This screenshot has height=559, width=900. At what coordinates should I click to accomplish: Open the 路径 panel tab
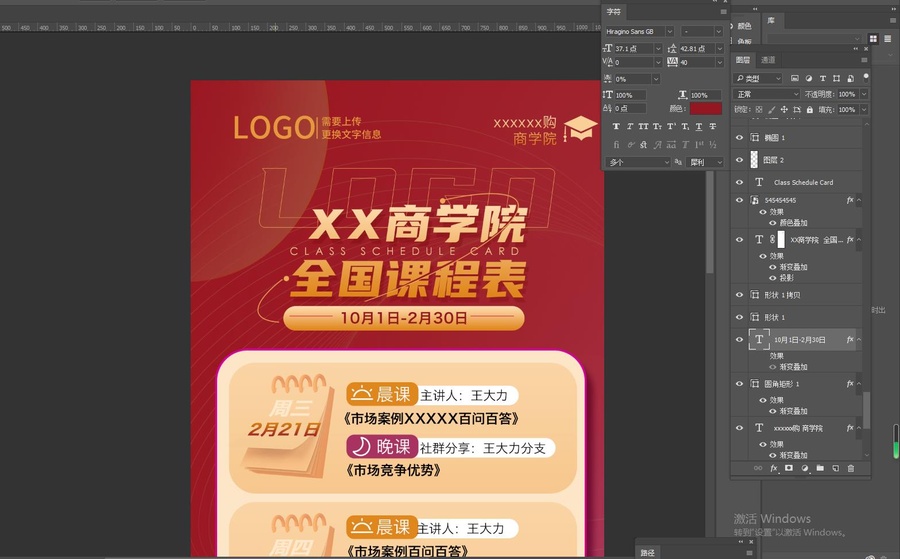[x=647, y=553]
